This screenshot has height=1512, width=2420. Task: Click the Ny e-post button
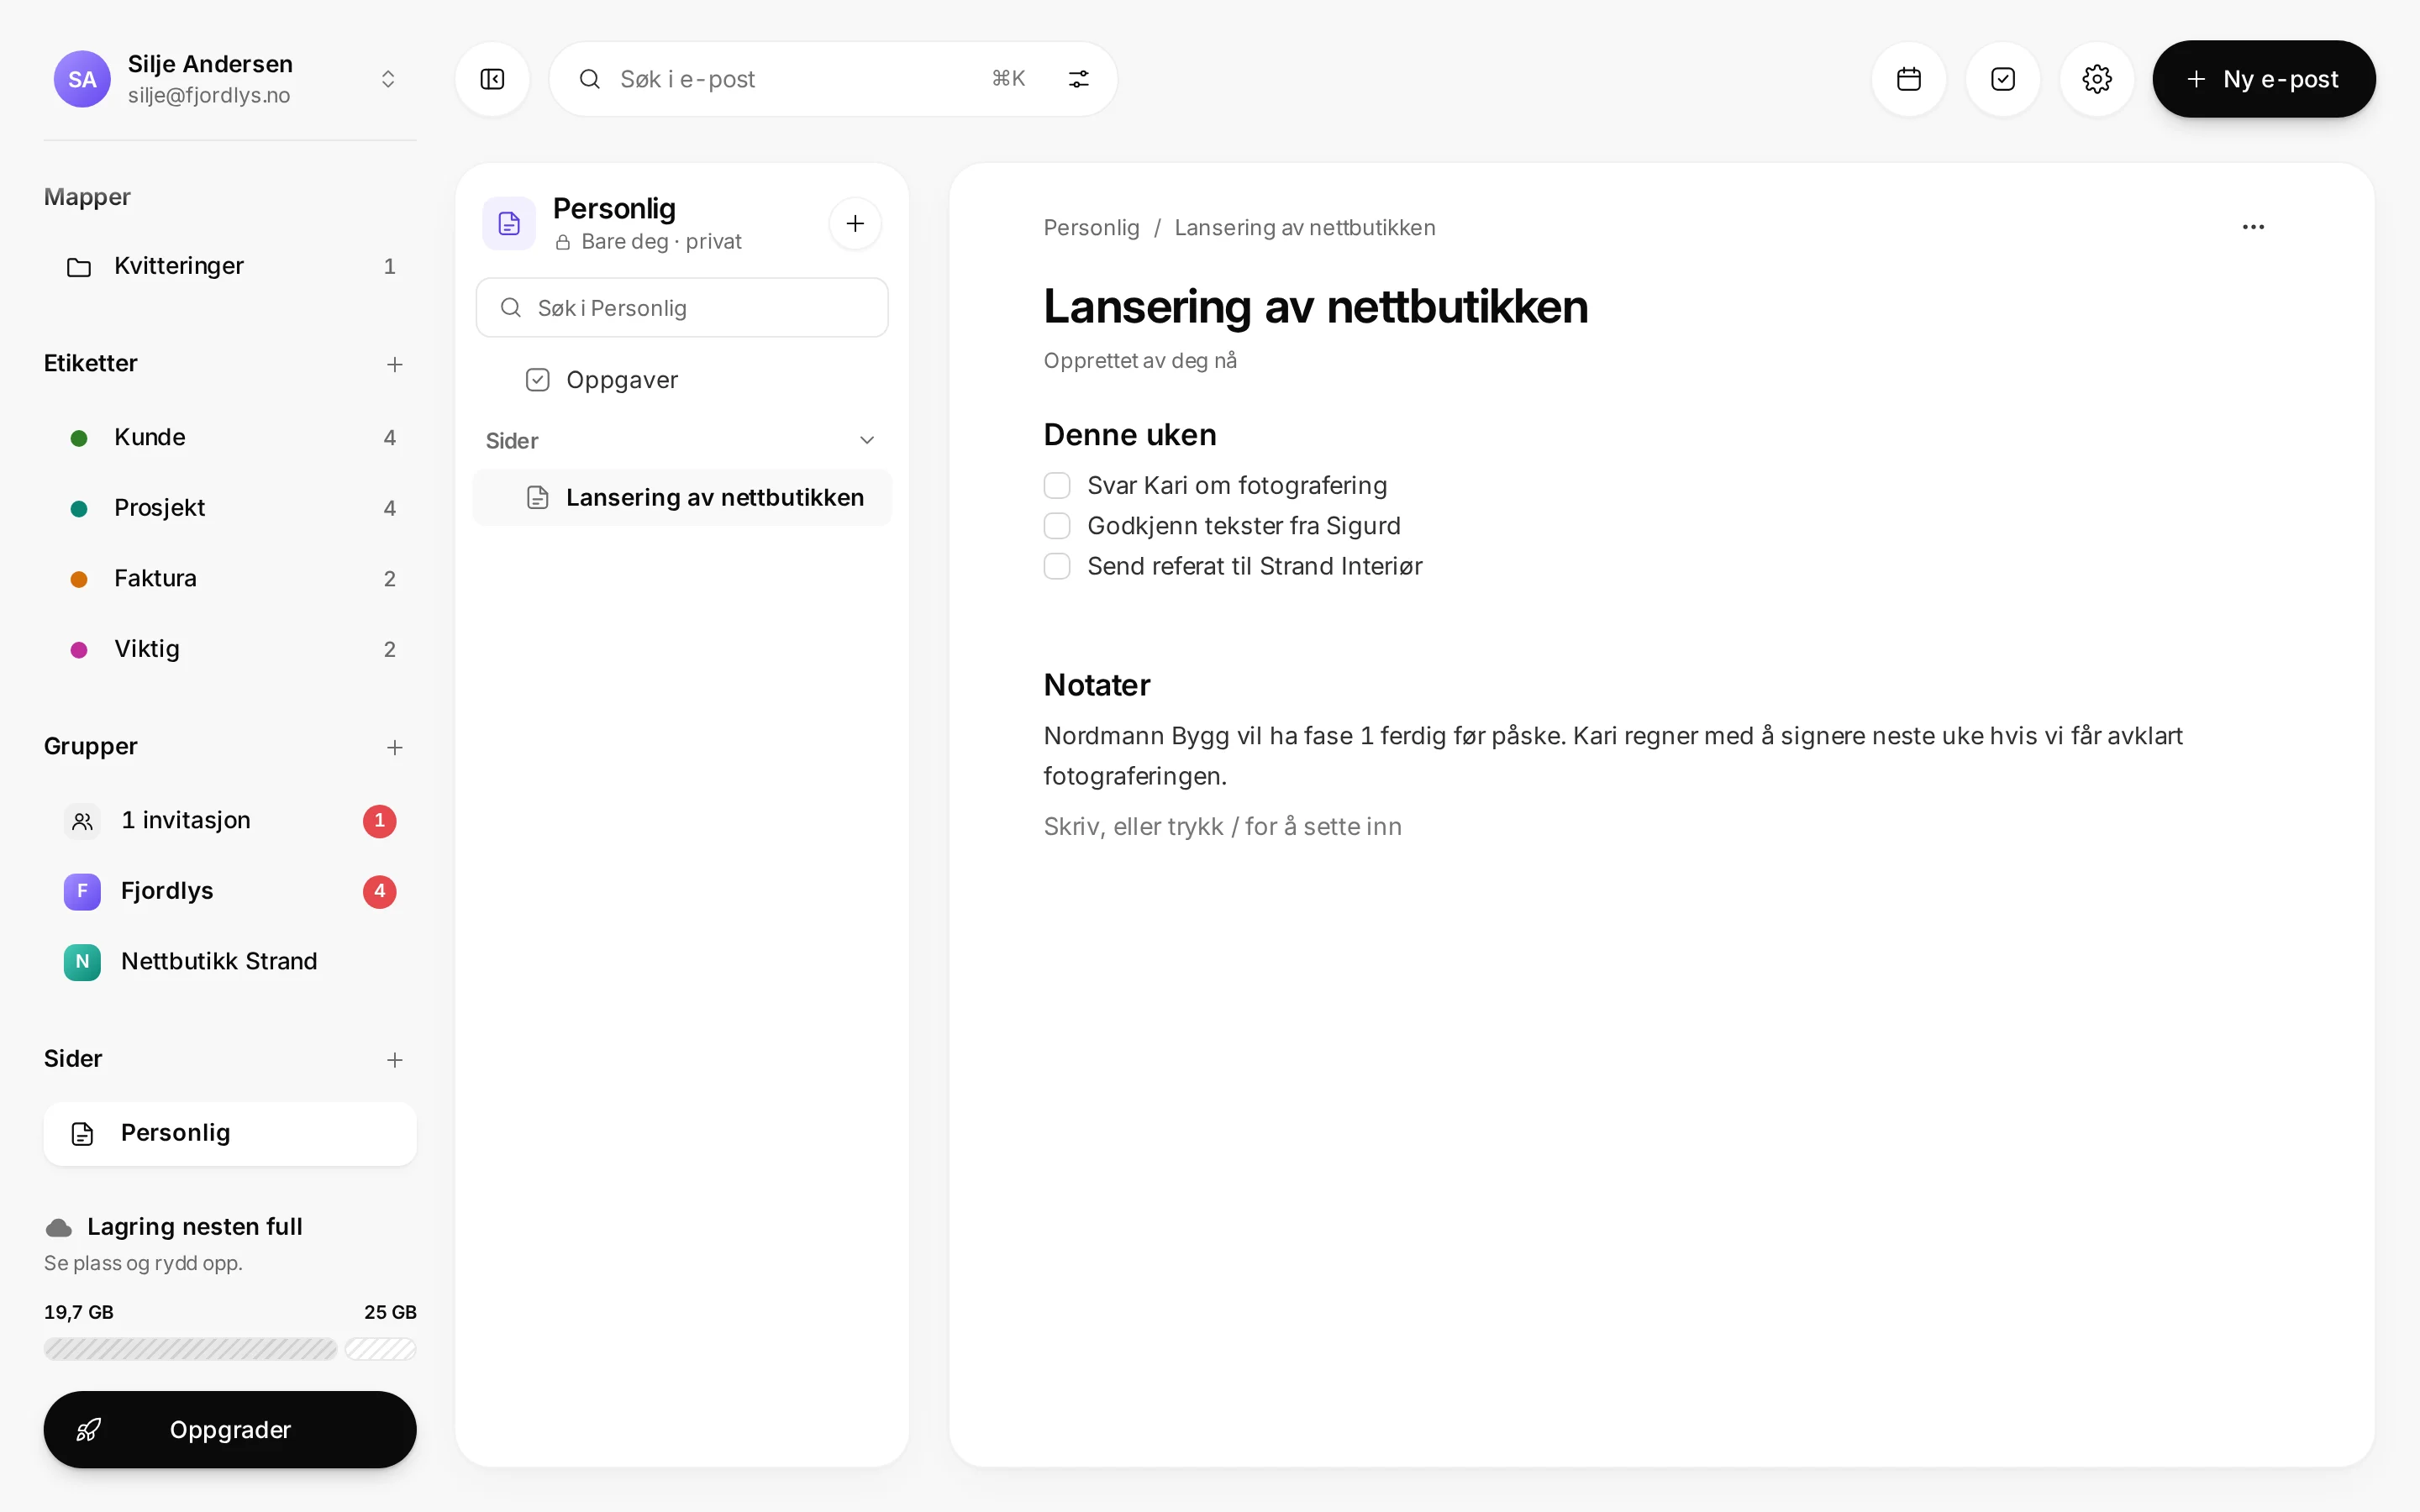tap(2263, 79)
